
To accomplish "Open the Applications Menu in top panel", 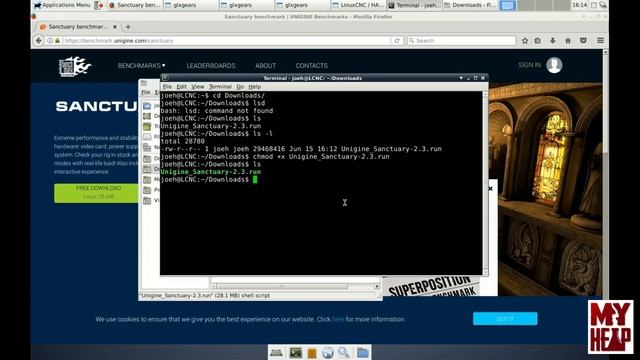I will tap(62, 5).
